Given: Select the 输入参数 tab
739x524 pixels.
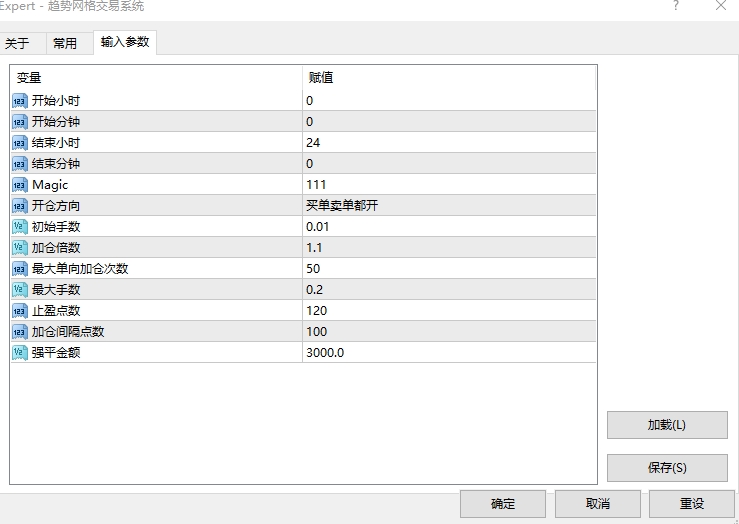Looking at the screenshot, I should [x=125, y=42].
